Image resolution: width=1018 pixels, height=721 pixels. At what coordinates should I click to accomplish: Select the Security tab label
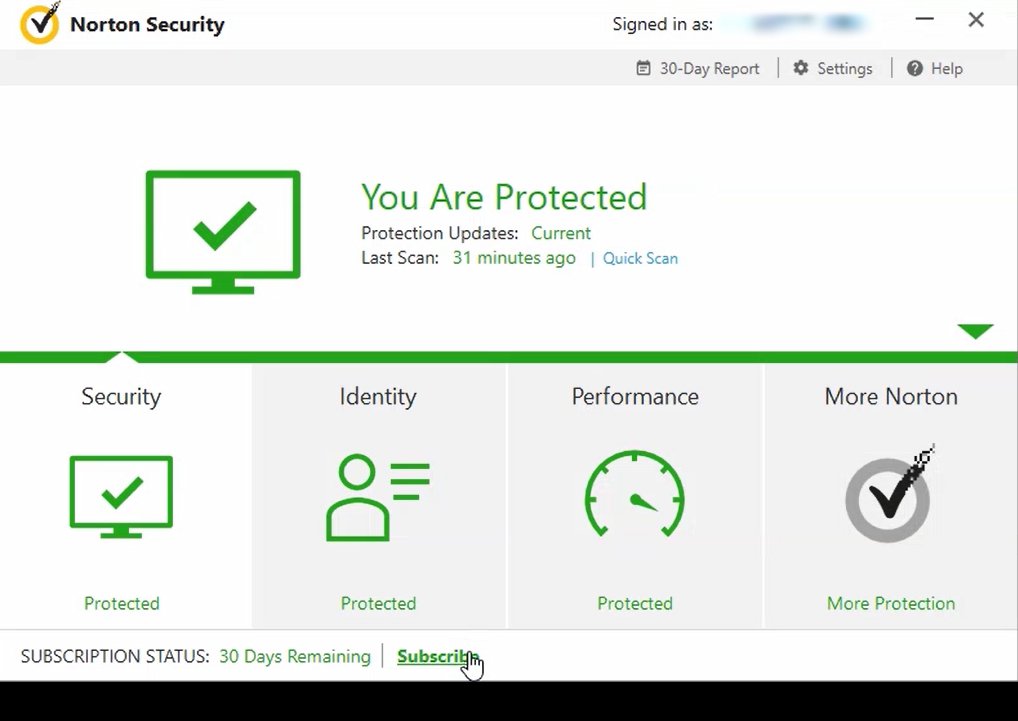tap(121, 396)
